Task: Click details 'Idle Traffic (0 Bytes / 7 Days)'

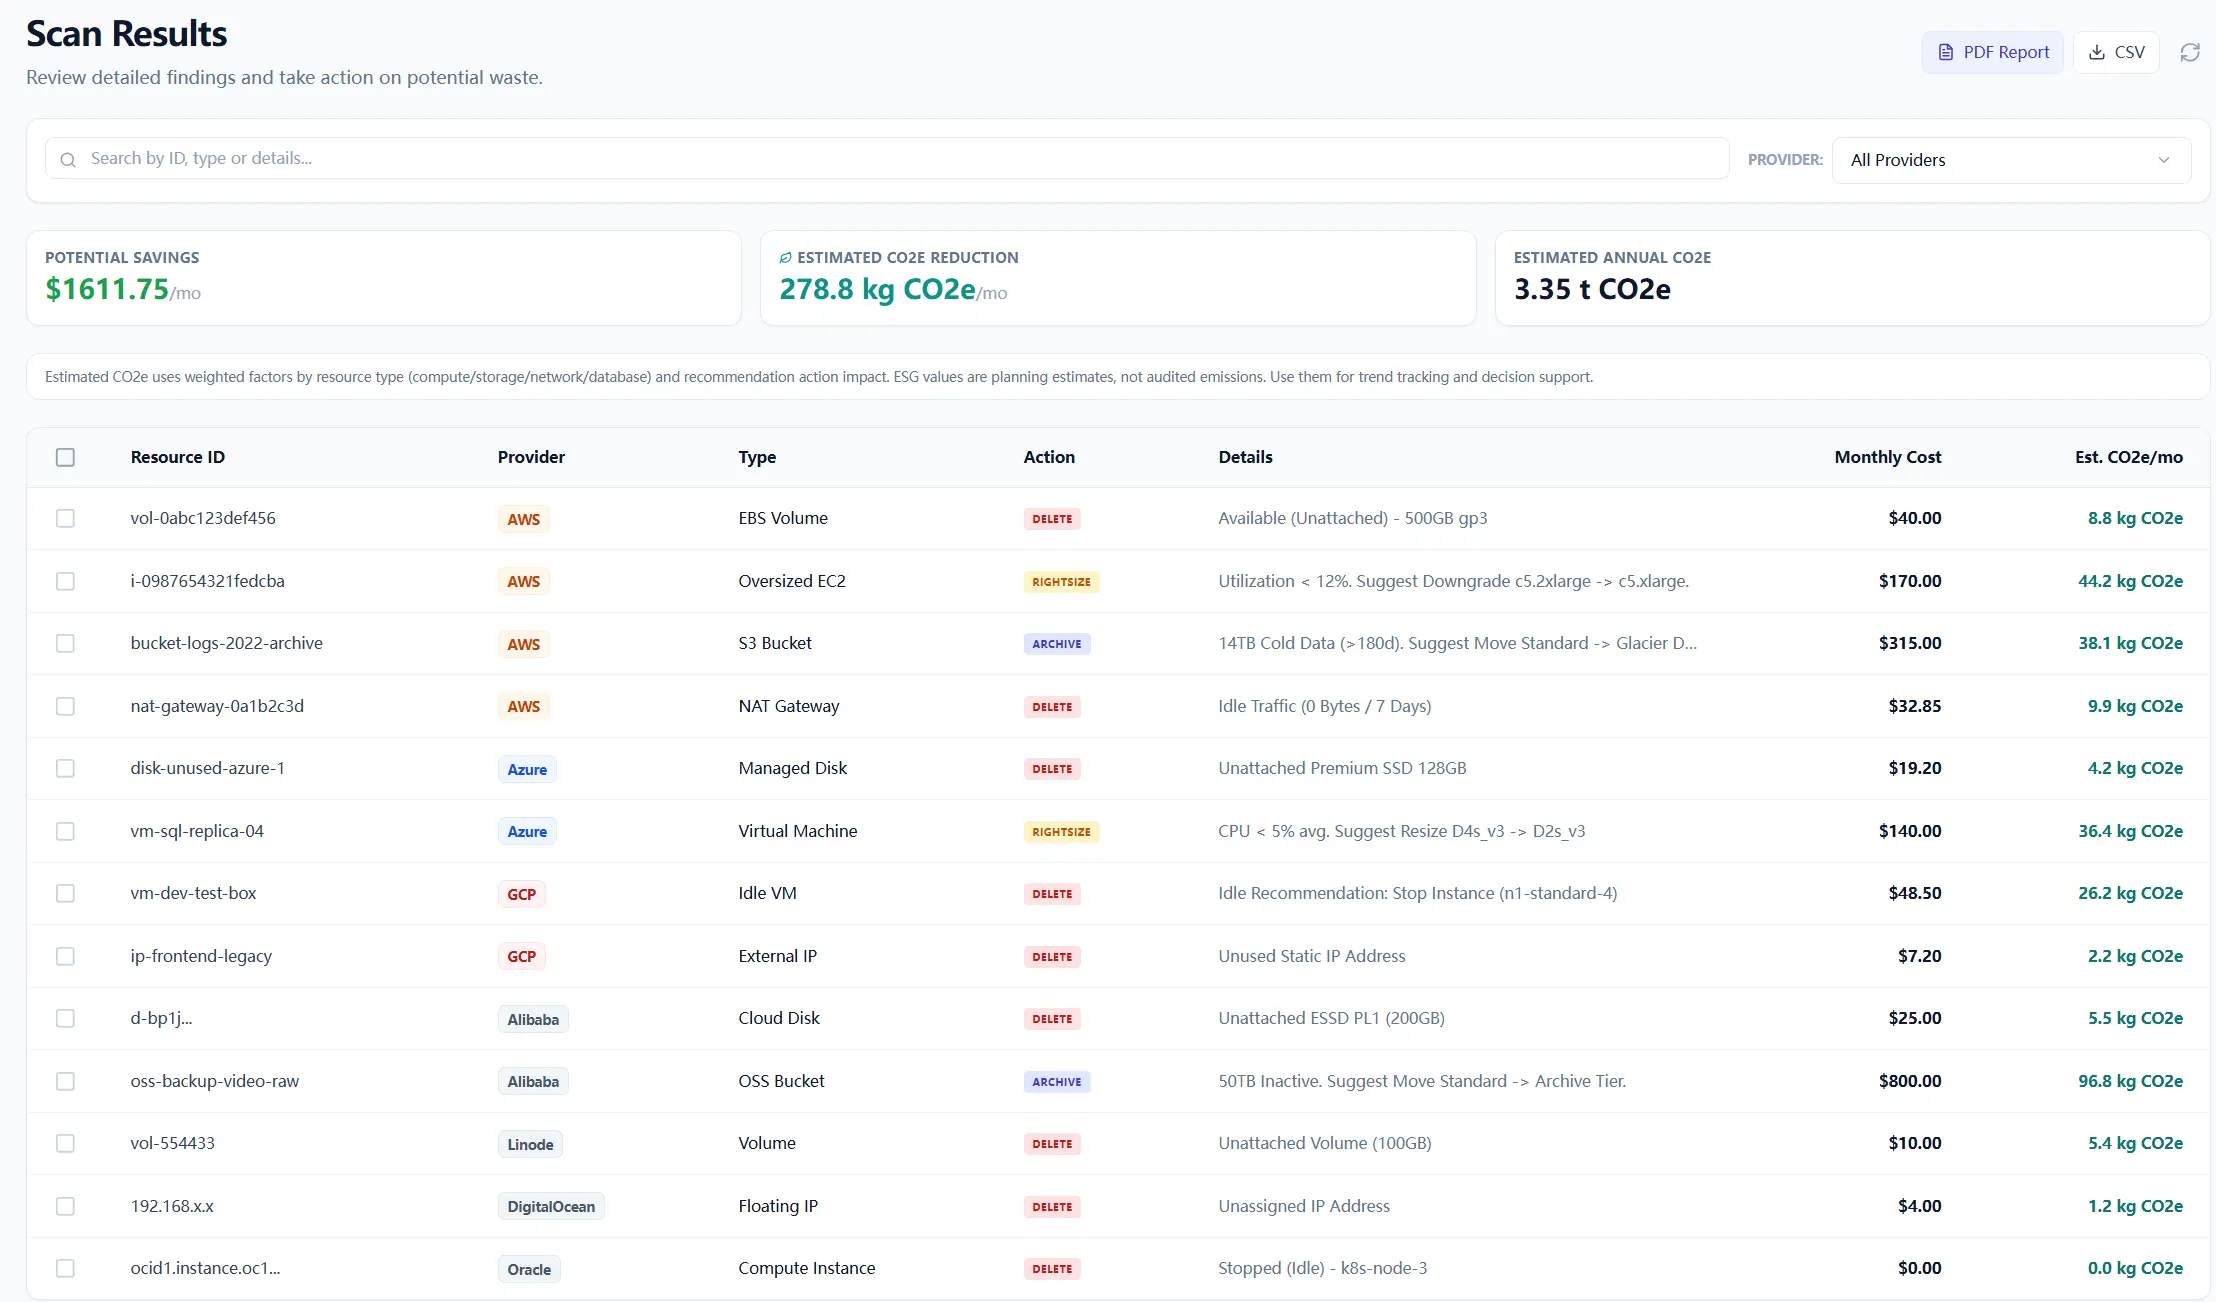Action: 1324,706
